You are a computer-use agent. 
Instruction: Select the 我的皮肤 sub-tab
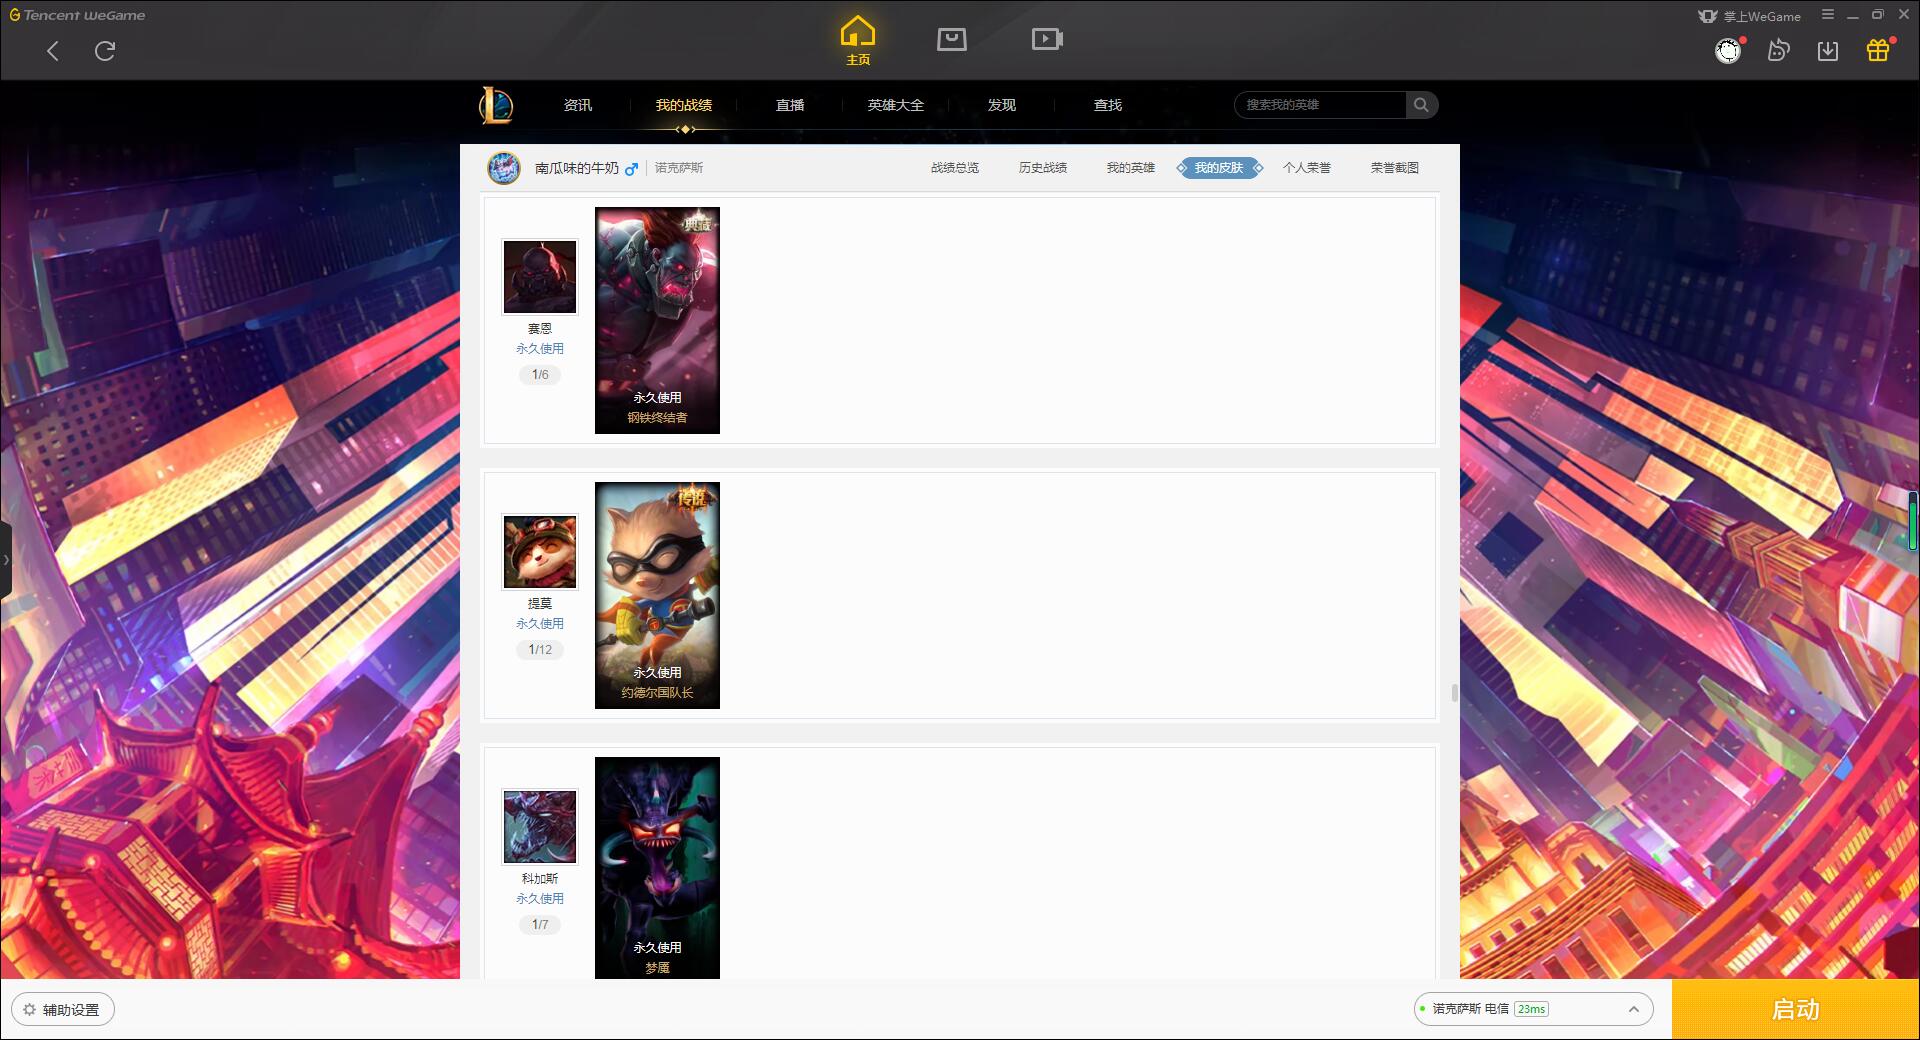click(x=1219, y=168)
